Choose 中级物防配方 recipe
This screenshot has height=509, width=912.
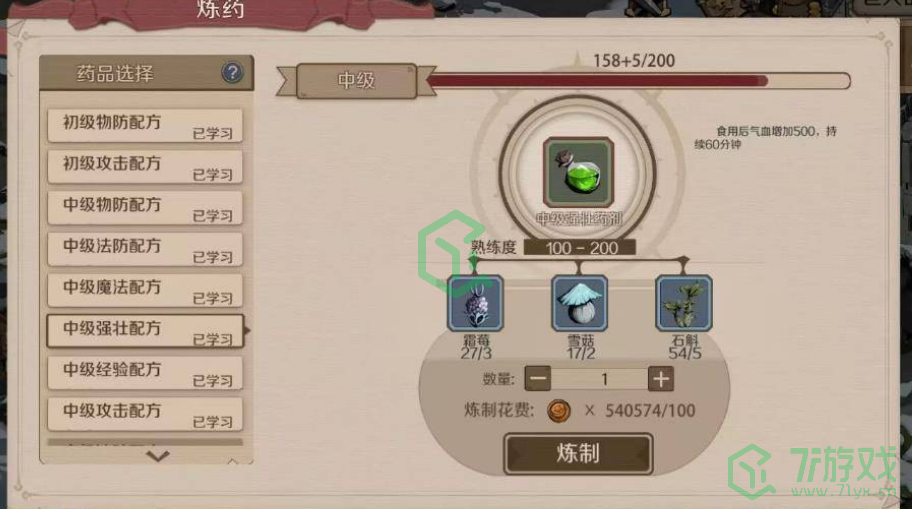point(145,208)
